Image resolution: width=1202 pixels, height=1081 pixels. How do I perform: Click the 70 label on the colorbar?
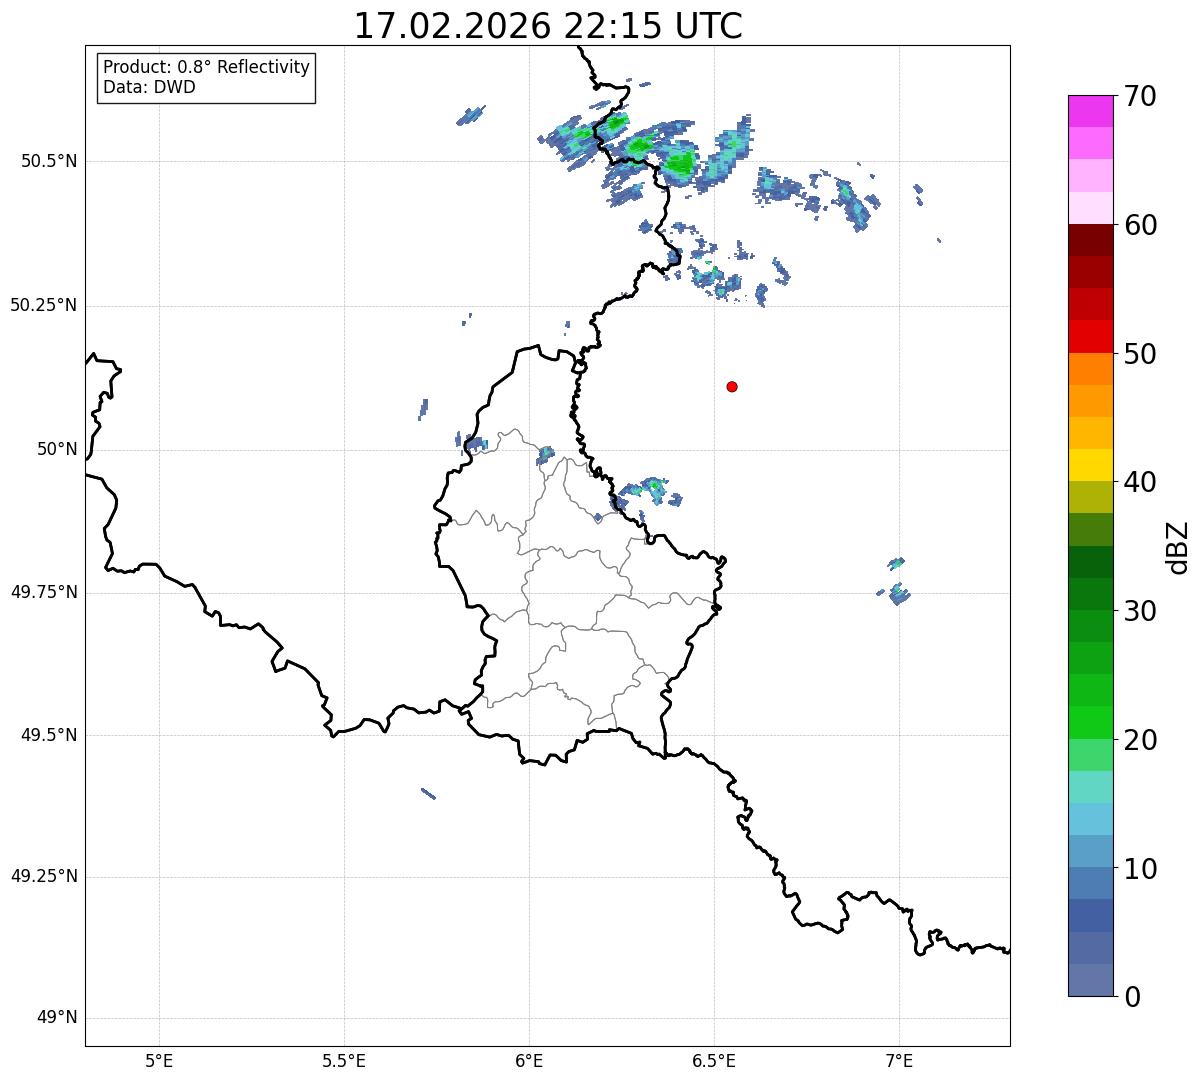pos(1140,96)
